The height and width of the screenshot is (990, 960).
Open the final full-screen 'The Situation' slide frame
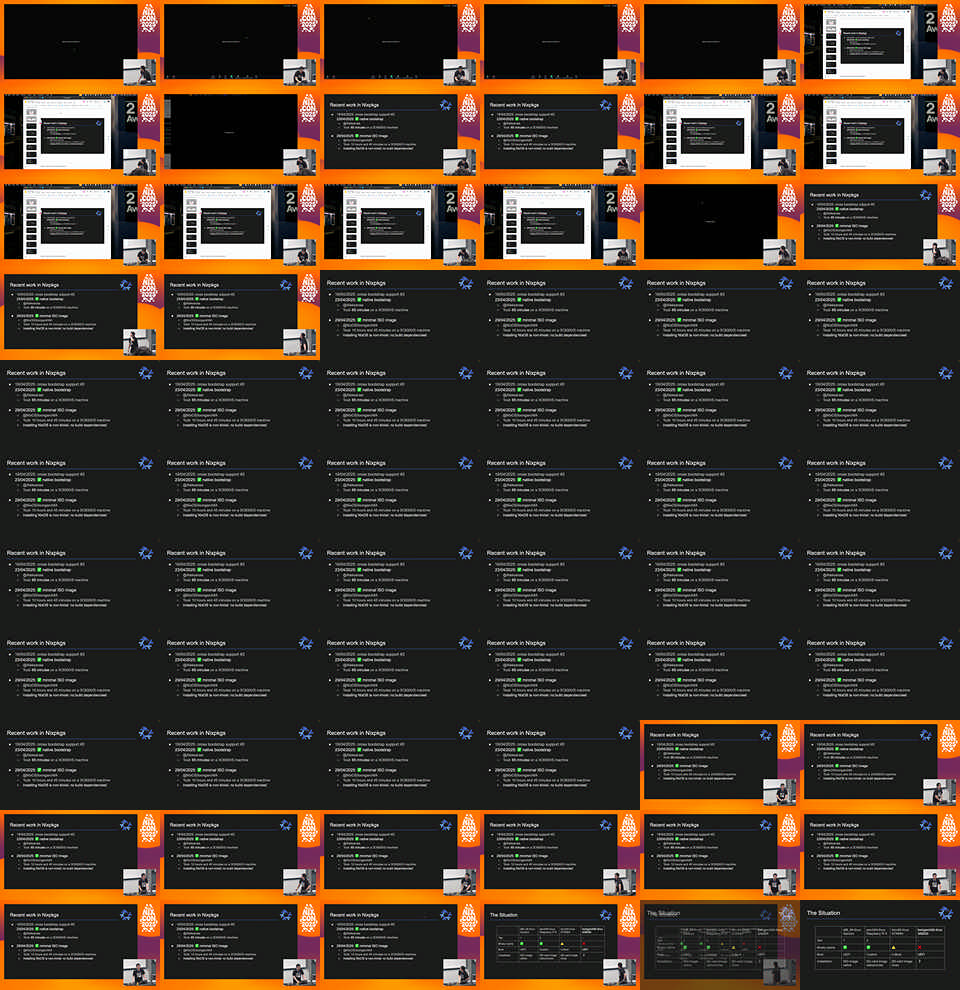[x=880, y=945]
